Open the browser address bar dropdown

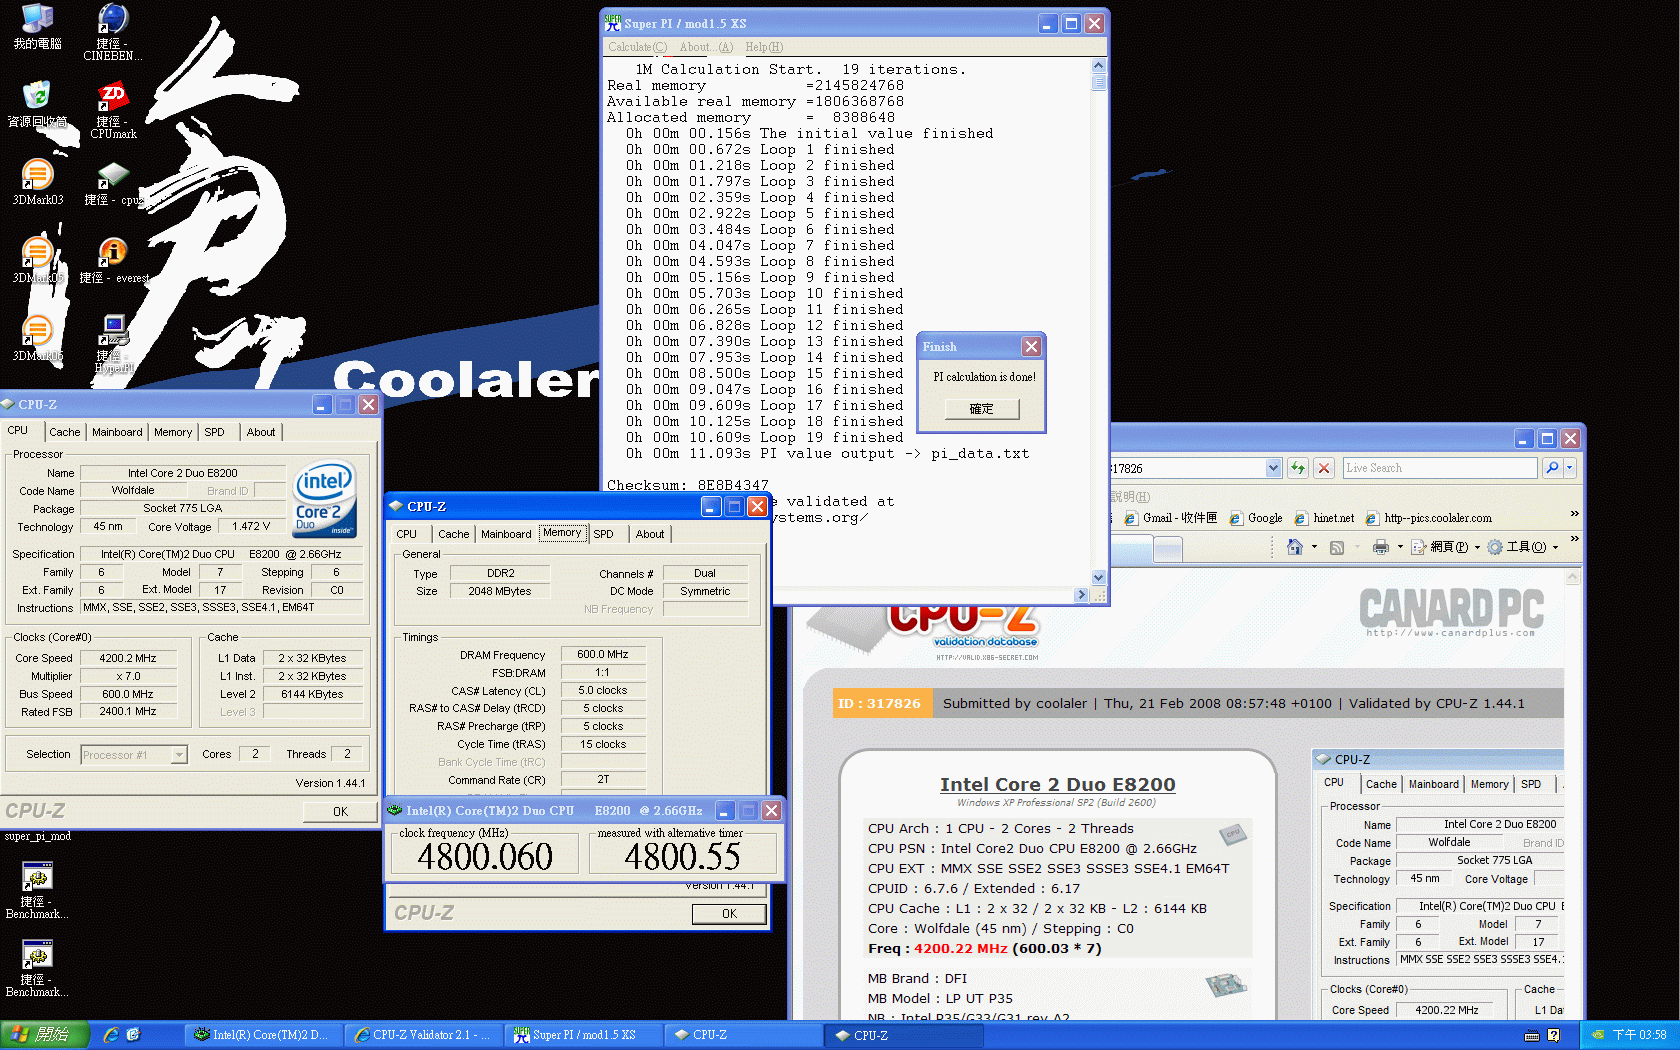pos(1272,467)
